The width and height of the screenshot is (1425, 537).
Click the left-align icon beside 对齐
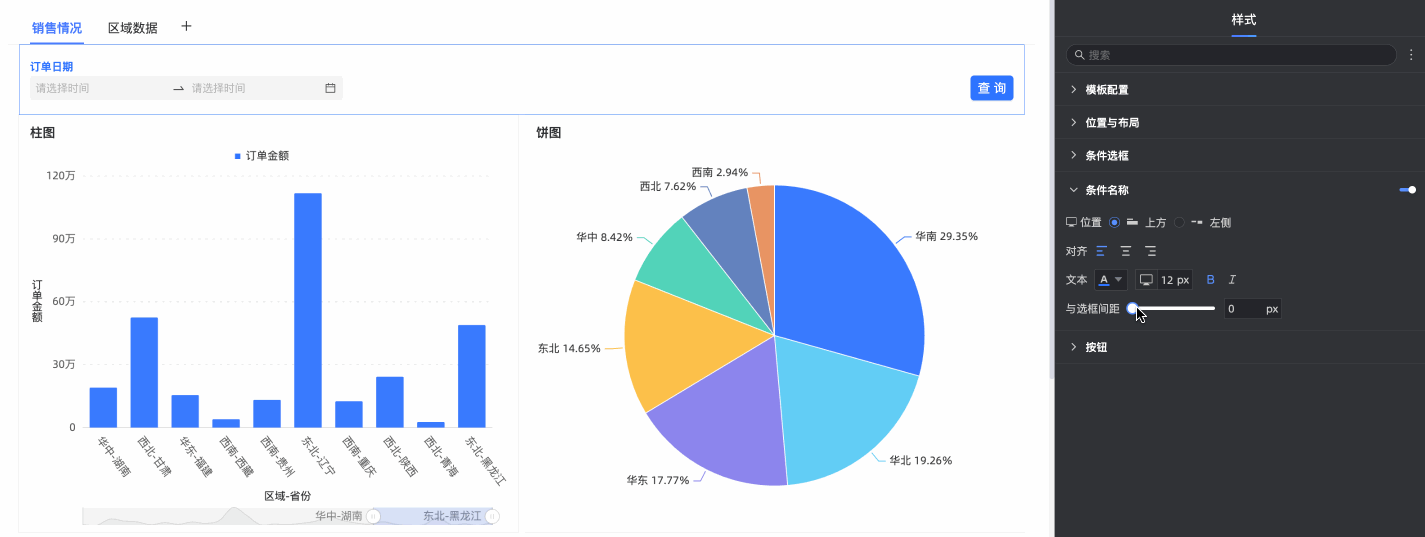pyautogui.click(x=1102, y=251)
